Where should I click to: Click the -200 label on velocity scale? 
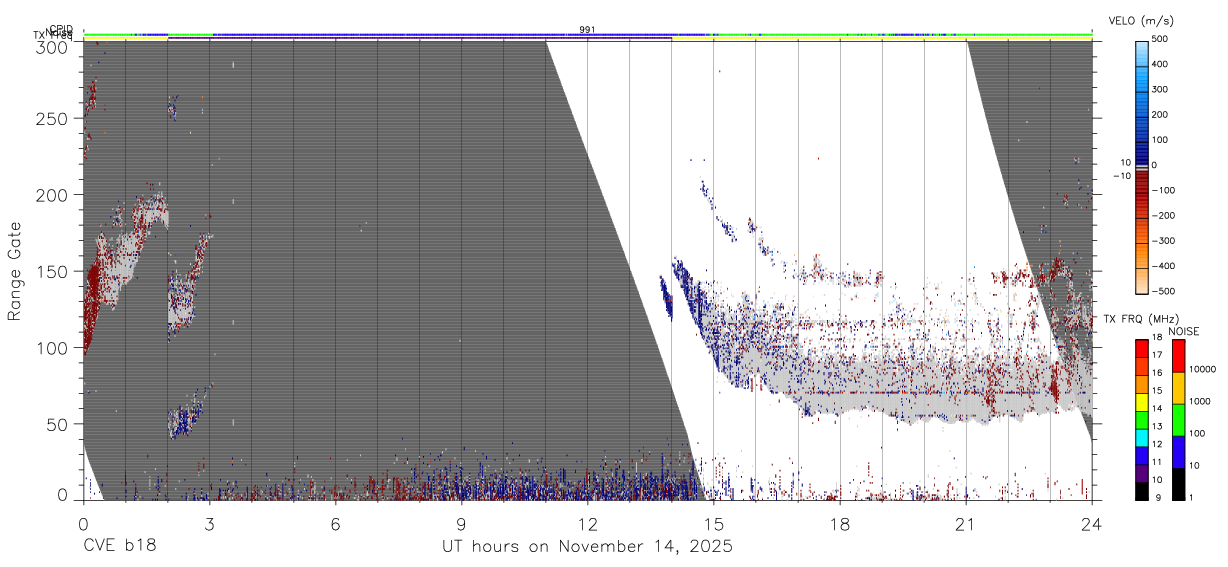point(1162,216)
